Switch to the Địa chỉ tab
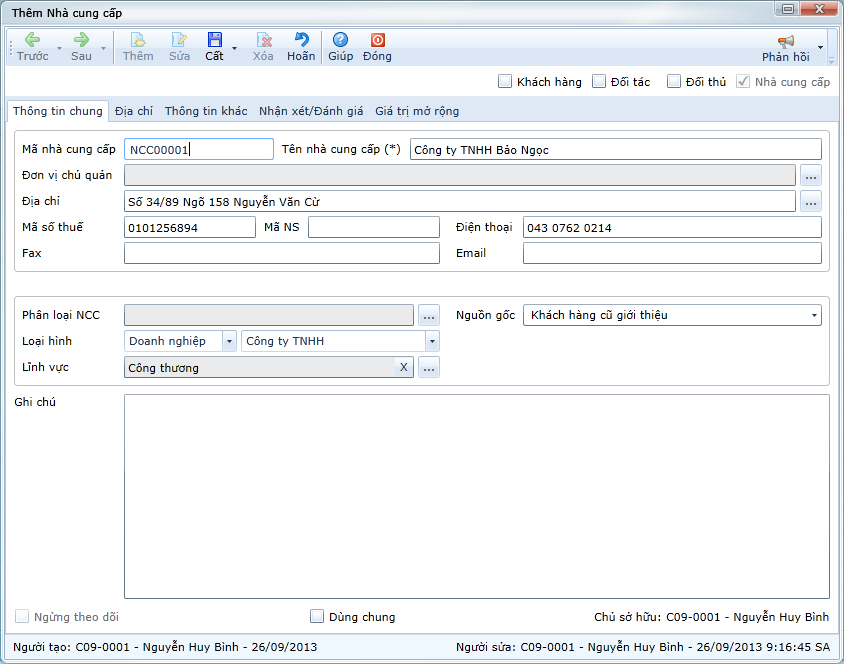844x664 pixels. coord(134,111)
